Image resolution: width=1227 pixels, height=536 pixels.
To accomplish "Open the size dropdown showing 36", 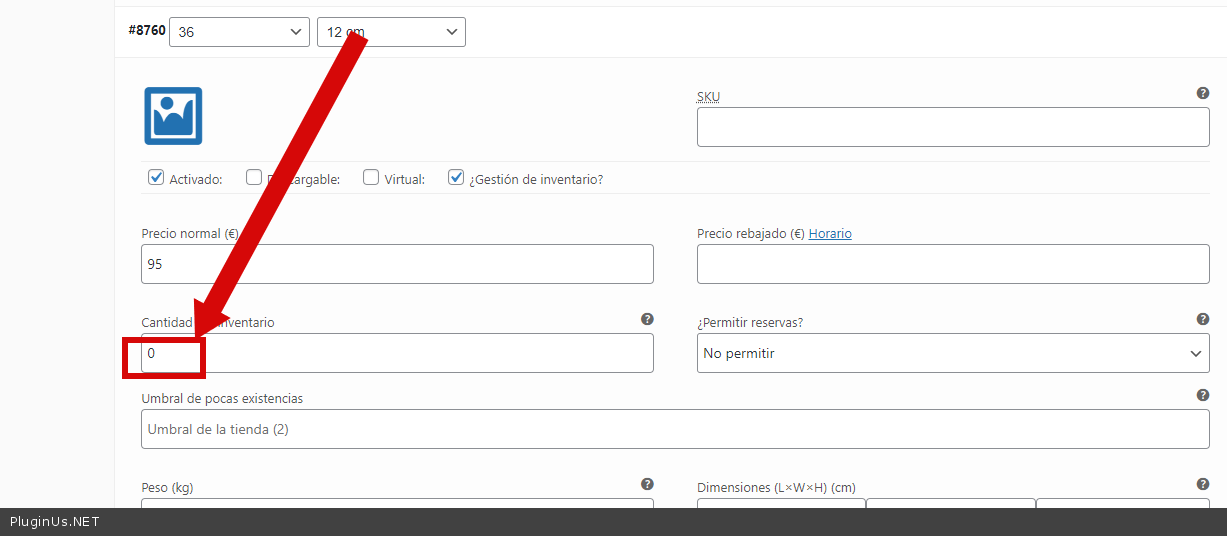I will [240, 32].
